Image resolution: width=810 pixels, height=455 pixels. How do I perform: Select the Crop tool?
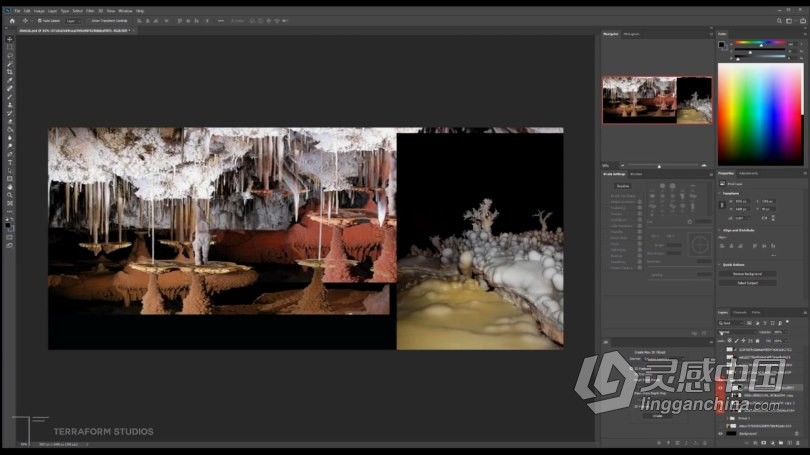tap(10, 72)
